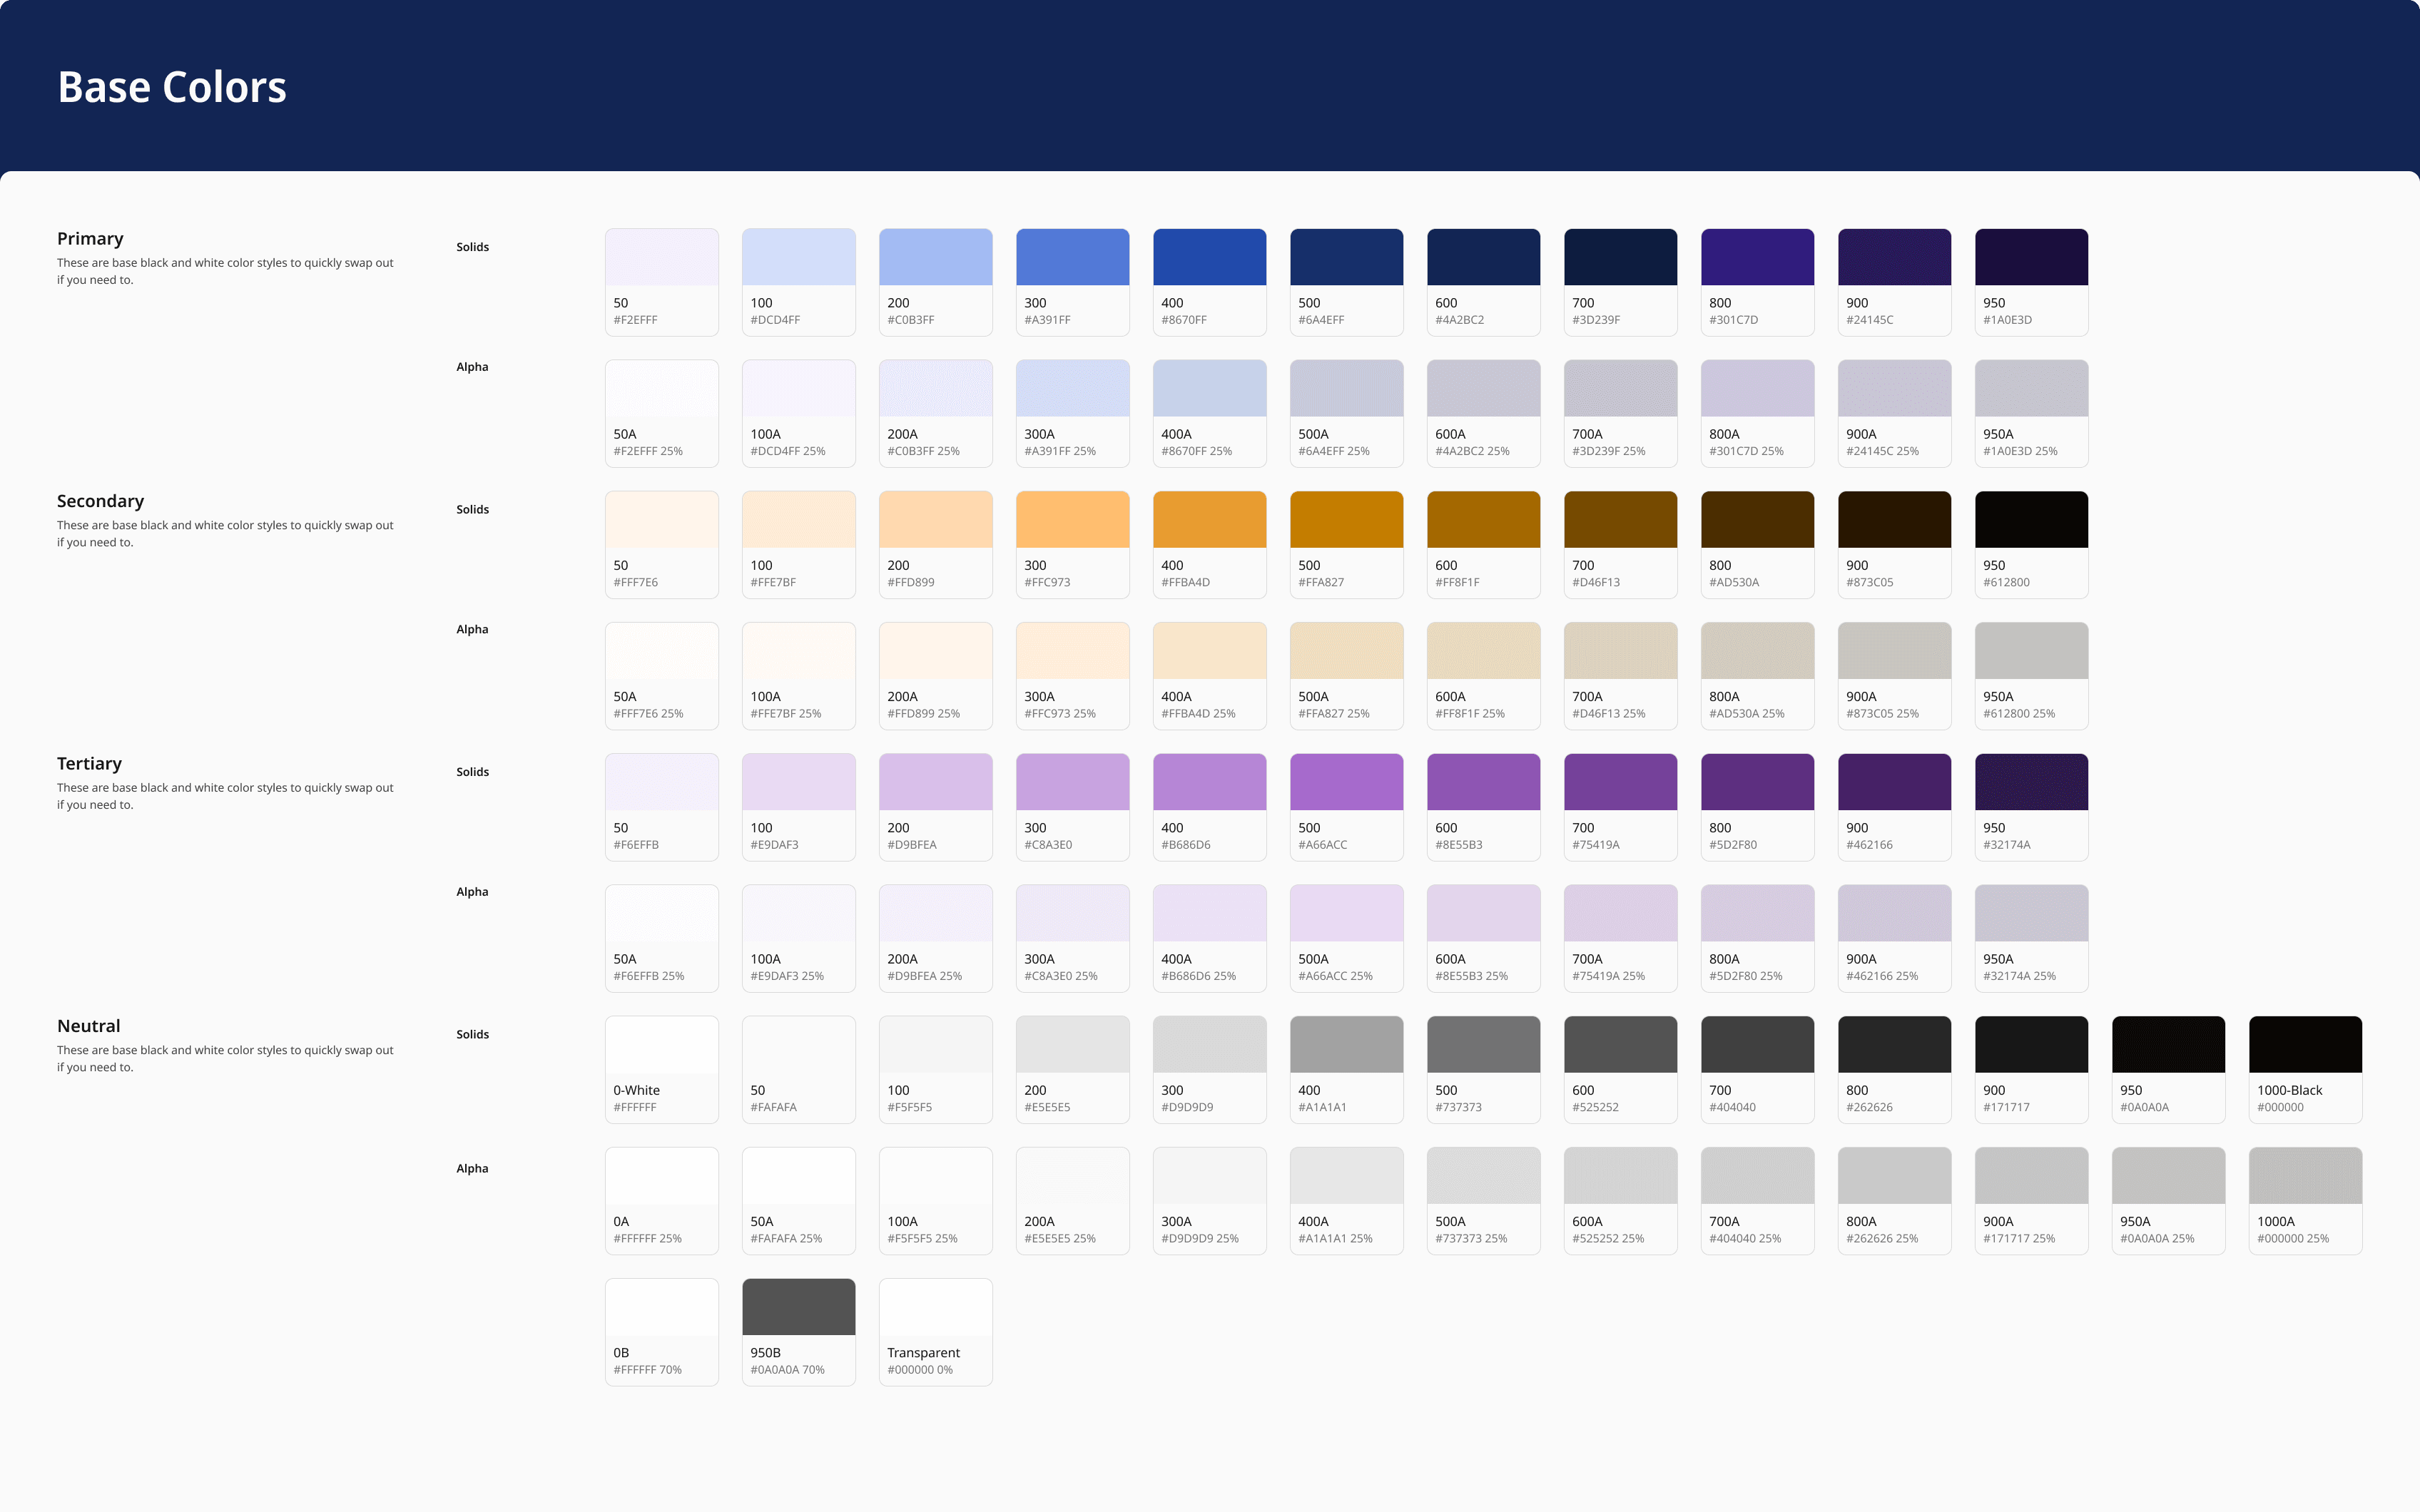
Task: Select Neutral alpha 500A #737373 25%
Action: tap(1483, 1200)
